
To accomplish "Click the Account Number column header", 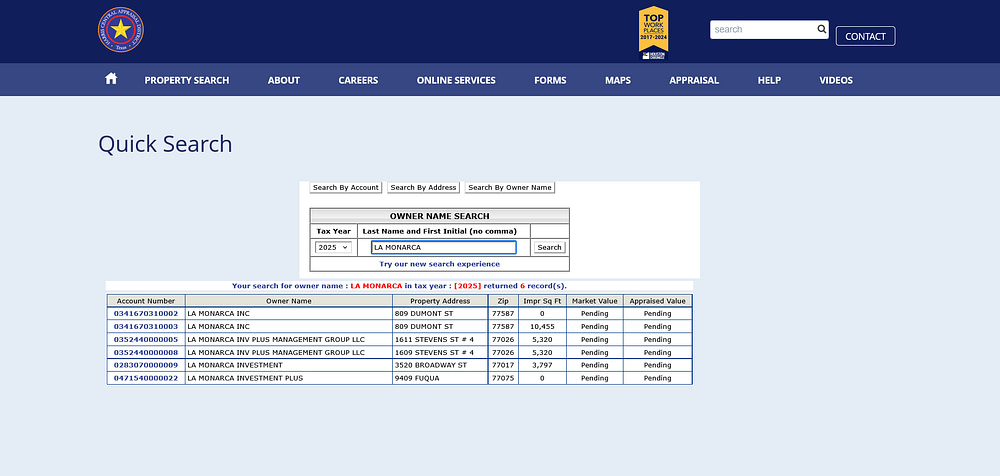I will [x=146, y=301].
